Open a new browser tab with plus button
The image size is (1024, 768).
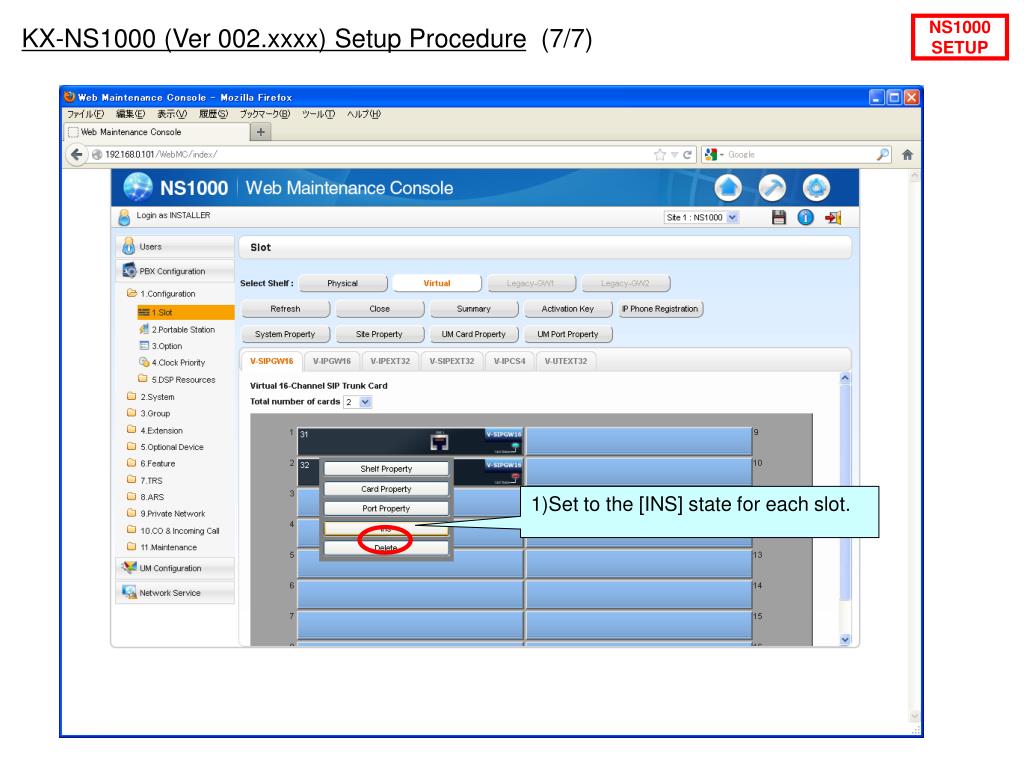tap(261, 132)
